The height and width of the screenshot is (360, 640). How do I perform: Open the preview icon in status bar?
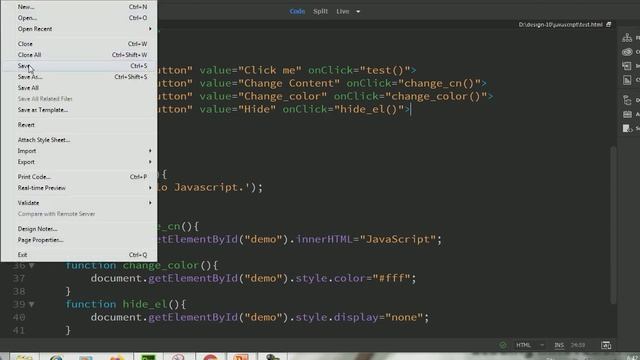pyautogui.click(x=606, y=345)
